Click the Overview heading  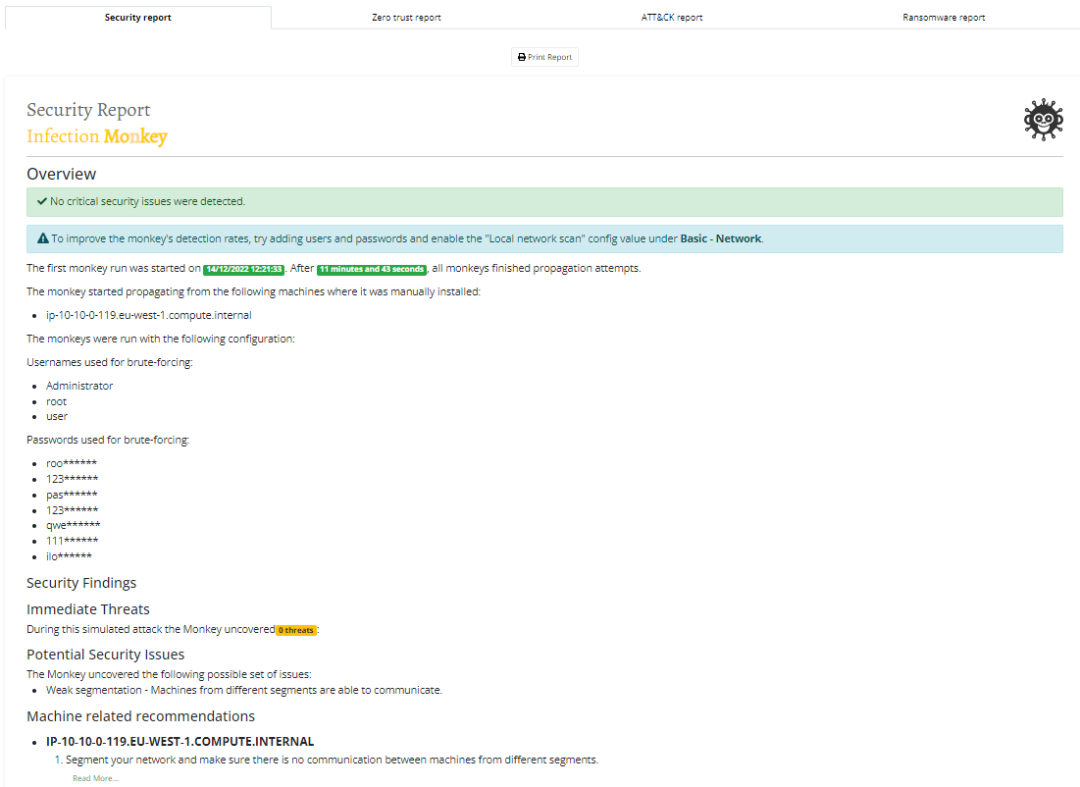61,174
